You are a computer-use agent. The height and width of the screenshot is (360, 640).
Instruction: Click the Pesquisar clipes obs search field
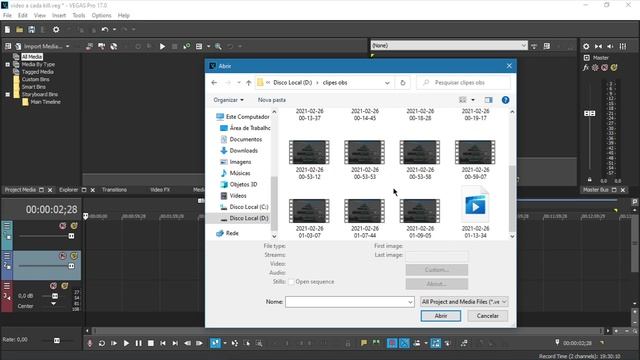pyautogui.click(x=464, y=83)
